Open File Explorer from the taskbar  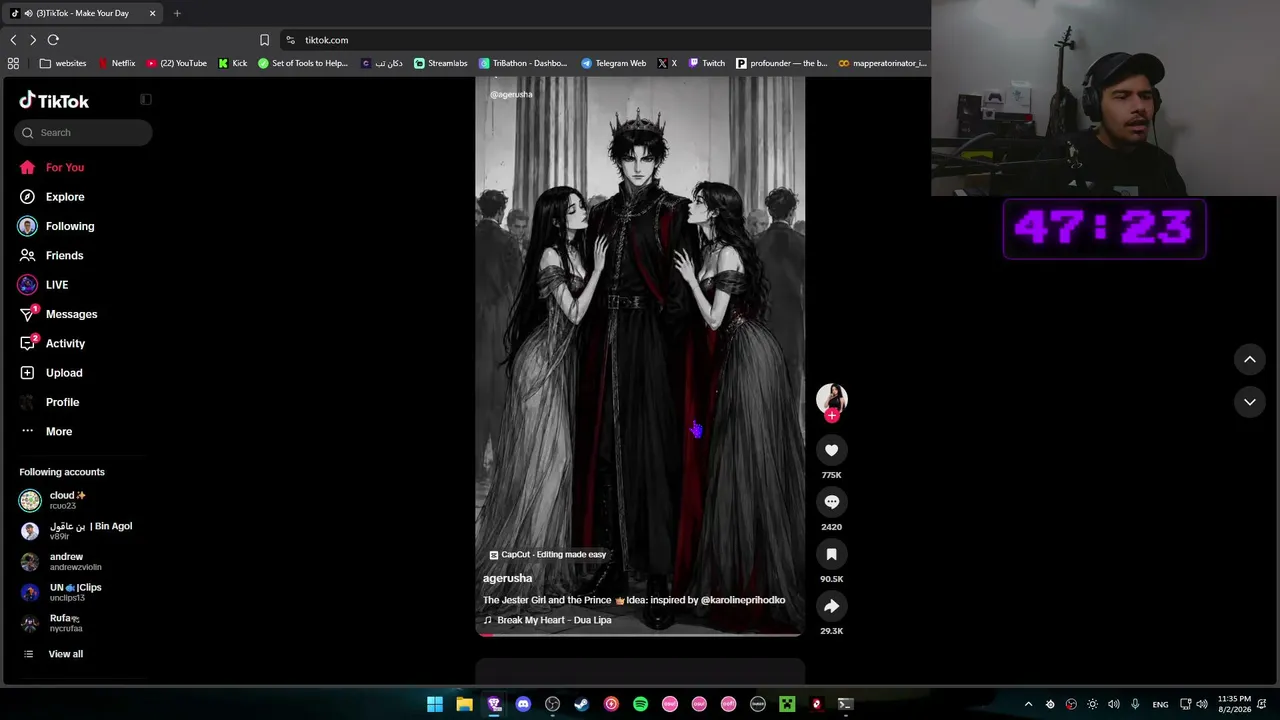464,704
